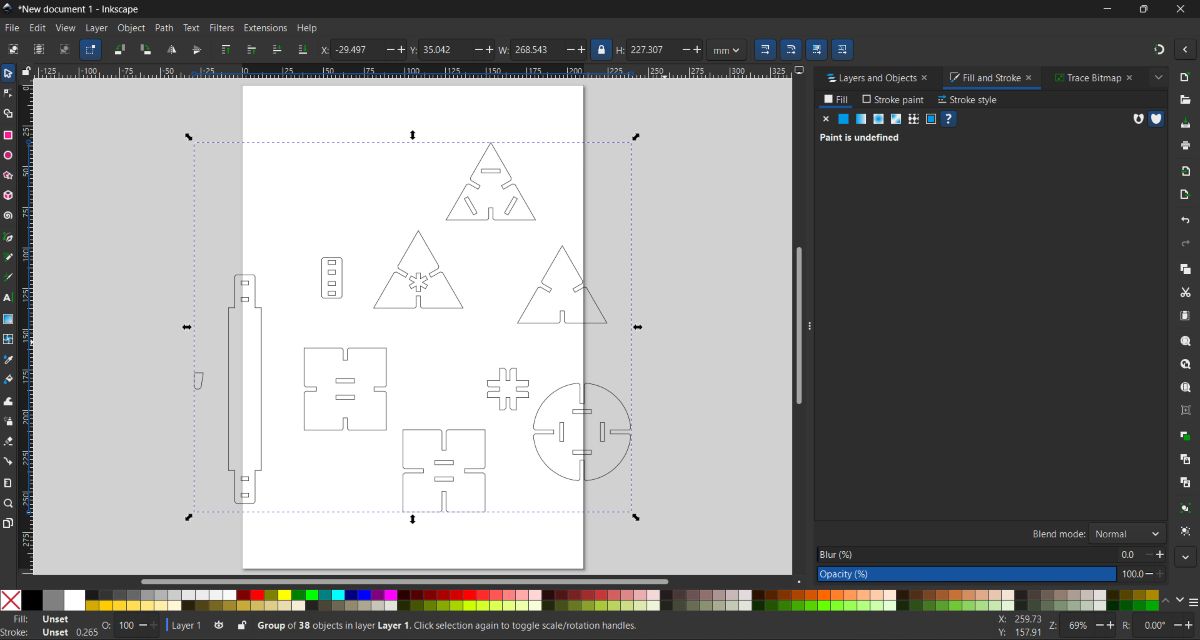Open the units dropdown showing mm
Viewport: 1200px width, 640px height.
point(726,49)
